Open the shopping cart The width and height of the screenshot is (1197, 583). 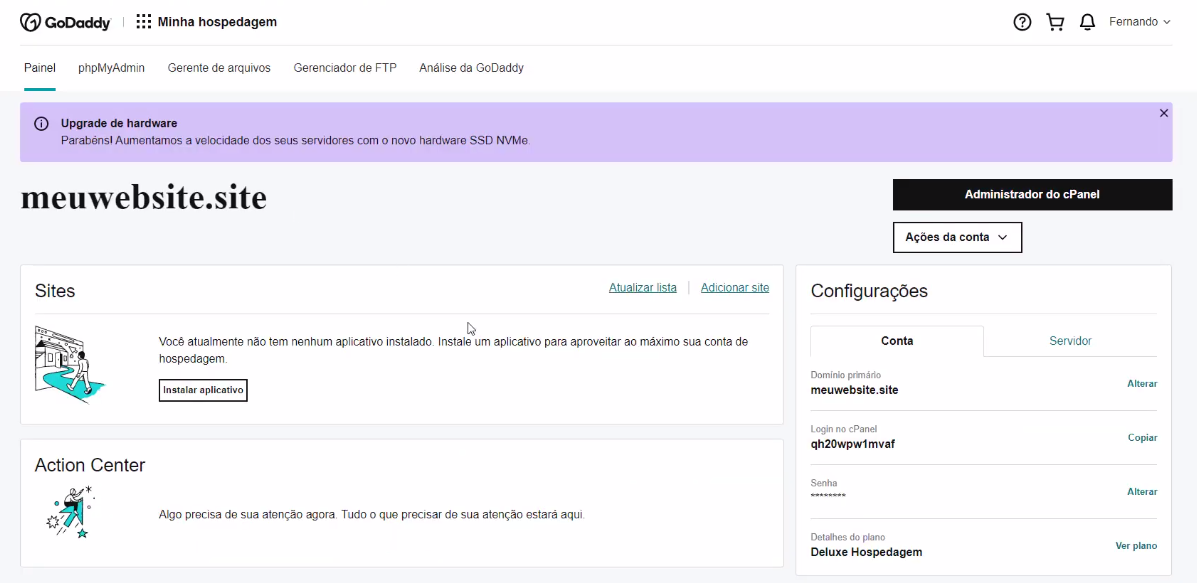point(1055,22)
